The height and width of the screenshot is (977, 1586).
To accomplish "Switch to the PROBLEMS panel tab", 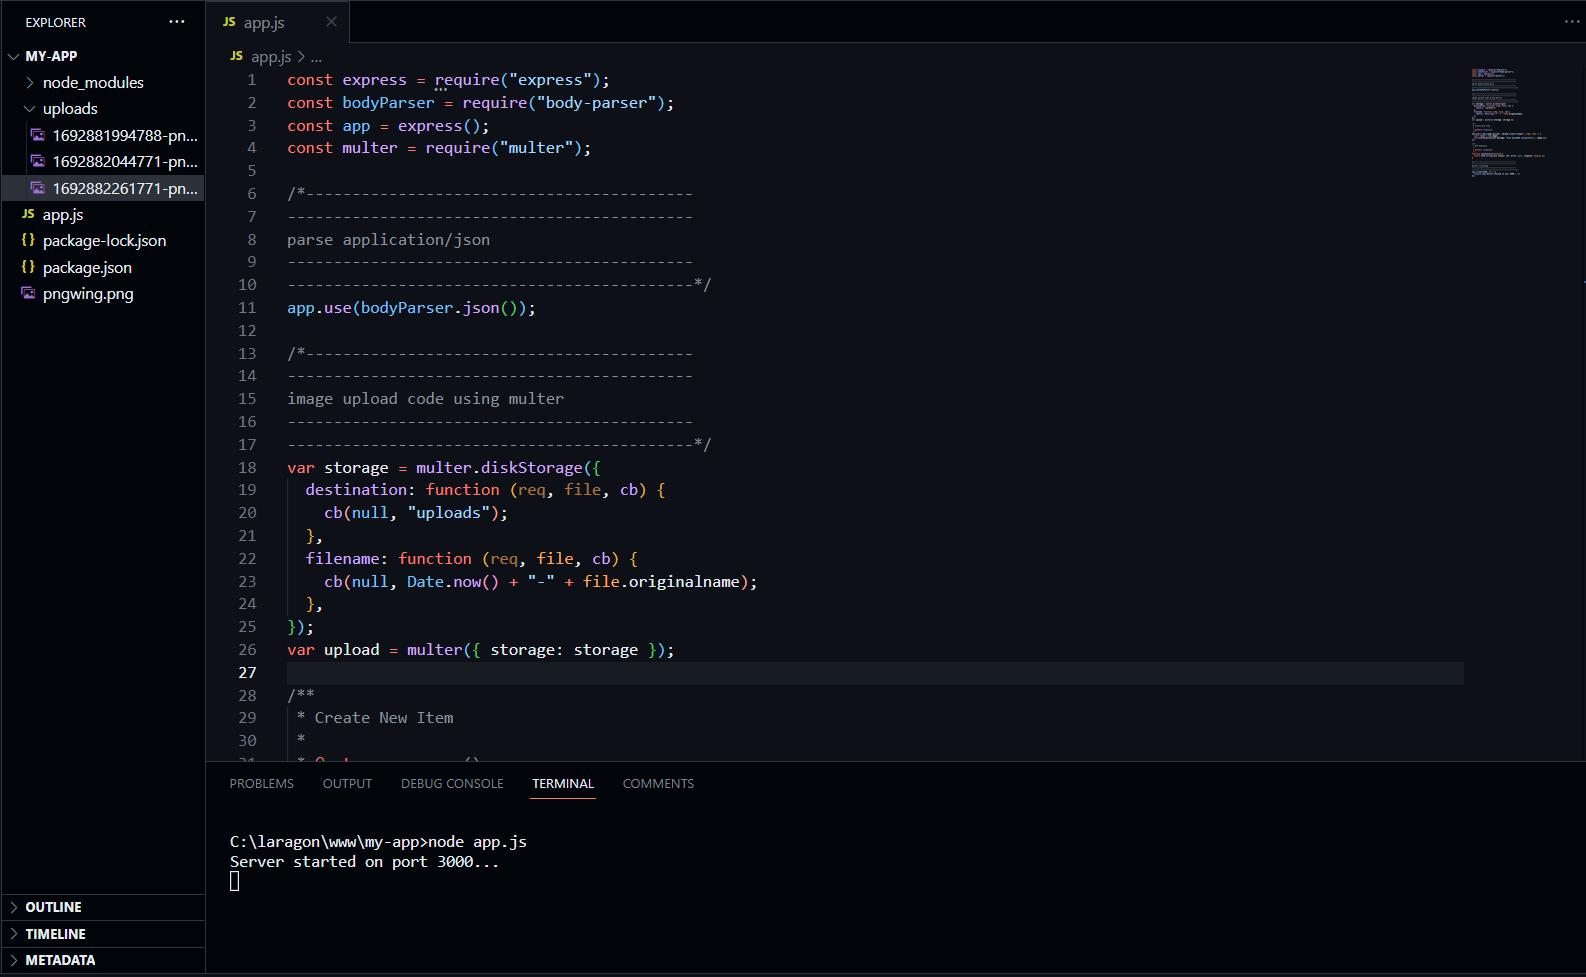I will [262, 783].
